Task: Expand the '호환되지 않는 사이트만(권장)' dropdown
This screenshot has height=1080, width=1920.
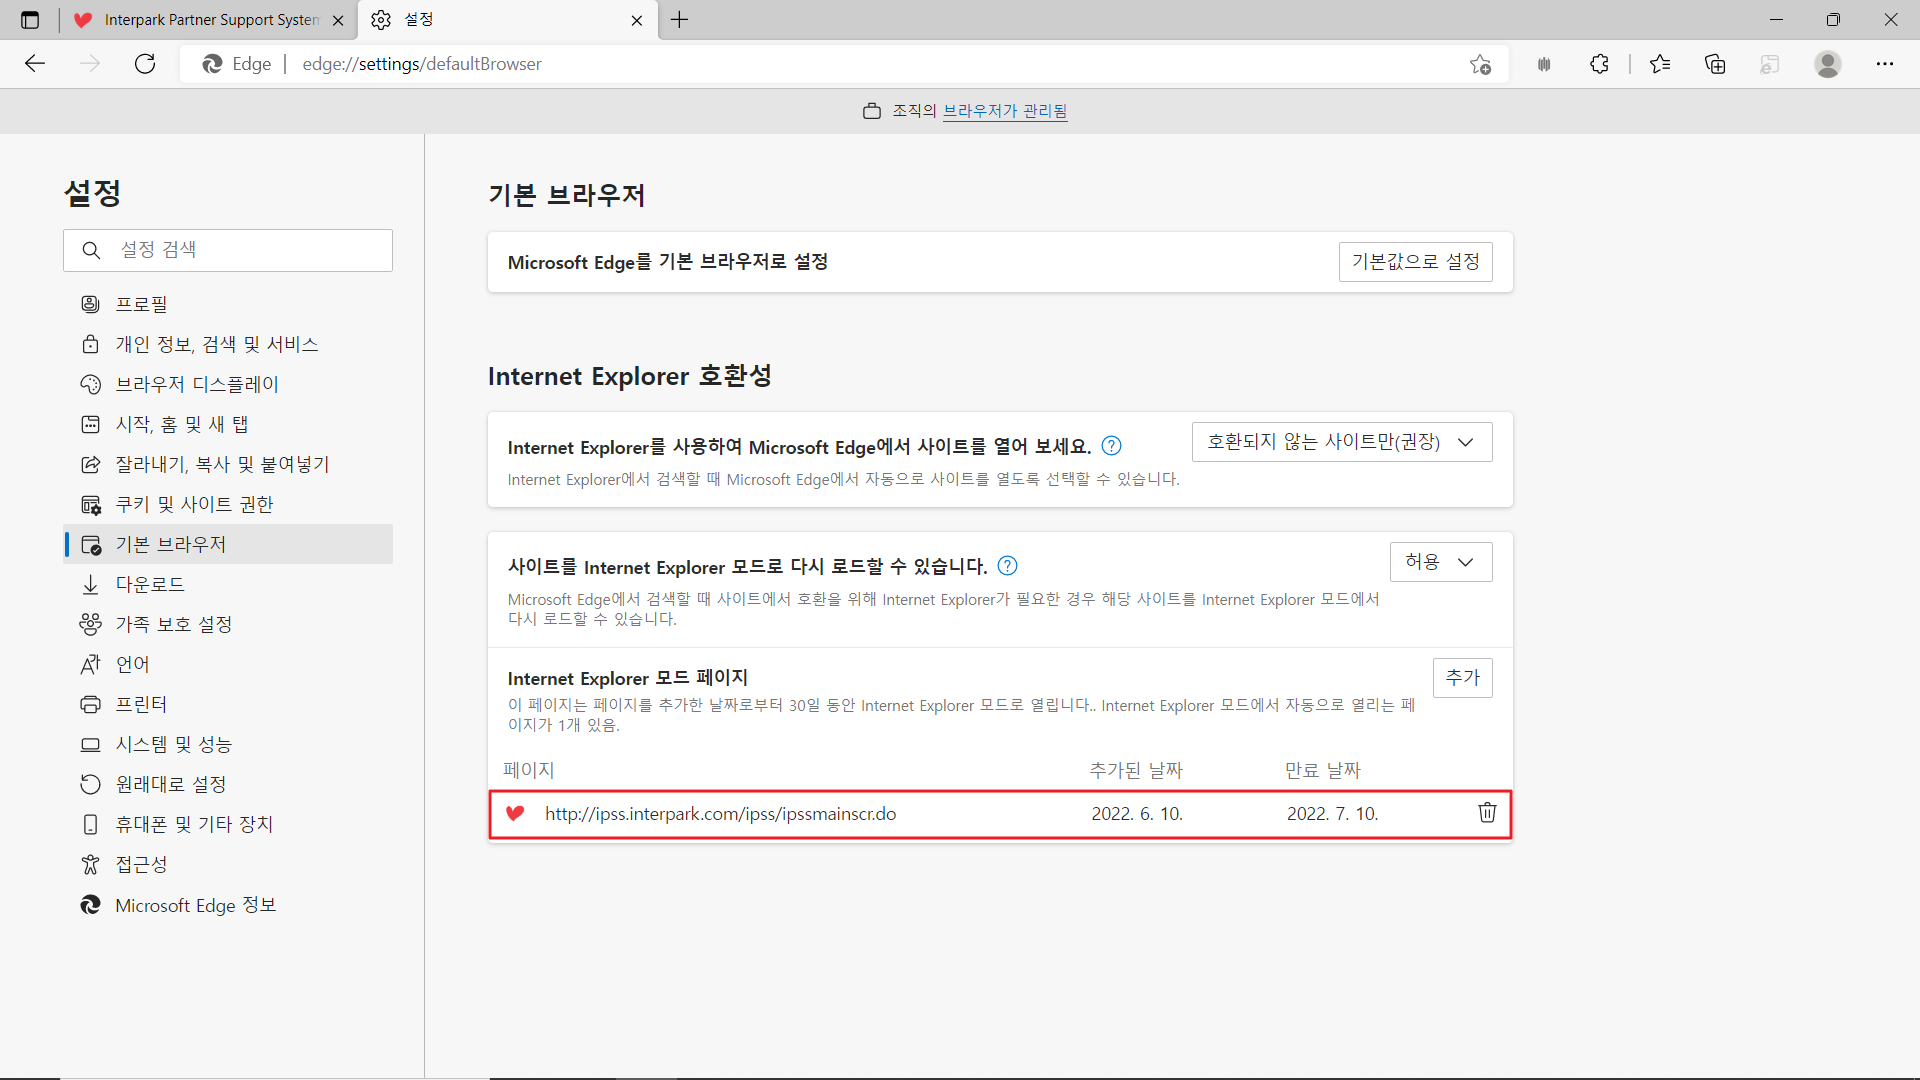Action: [x=1341, y=442]
